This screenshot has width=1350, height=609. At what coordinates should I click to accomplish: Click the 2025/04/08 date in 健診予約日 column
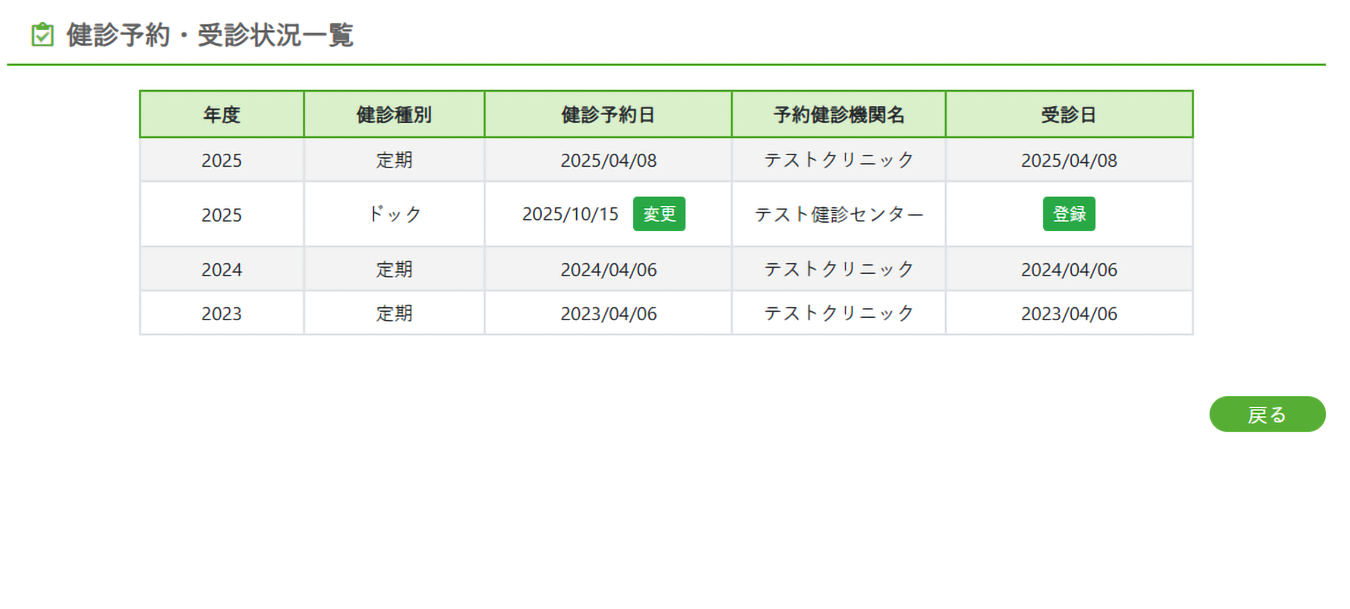(x=608, y=160)
